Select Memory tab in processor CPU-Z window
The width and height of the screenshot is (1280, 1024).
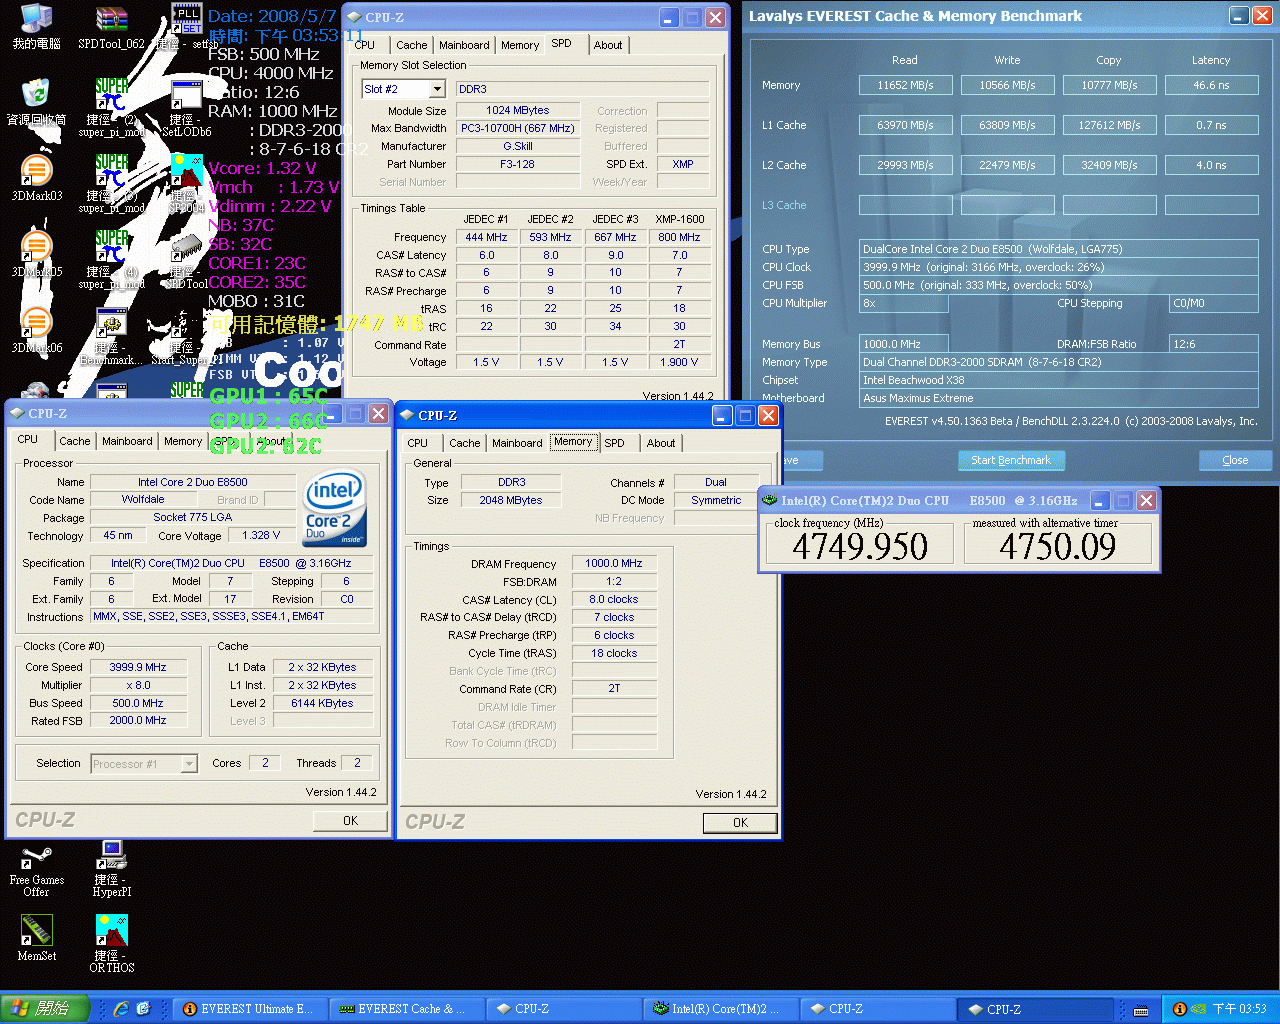pos(183,441)
